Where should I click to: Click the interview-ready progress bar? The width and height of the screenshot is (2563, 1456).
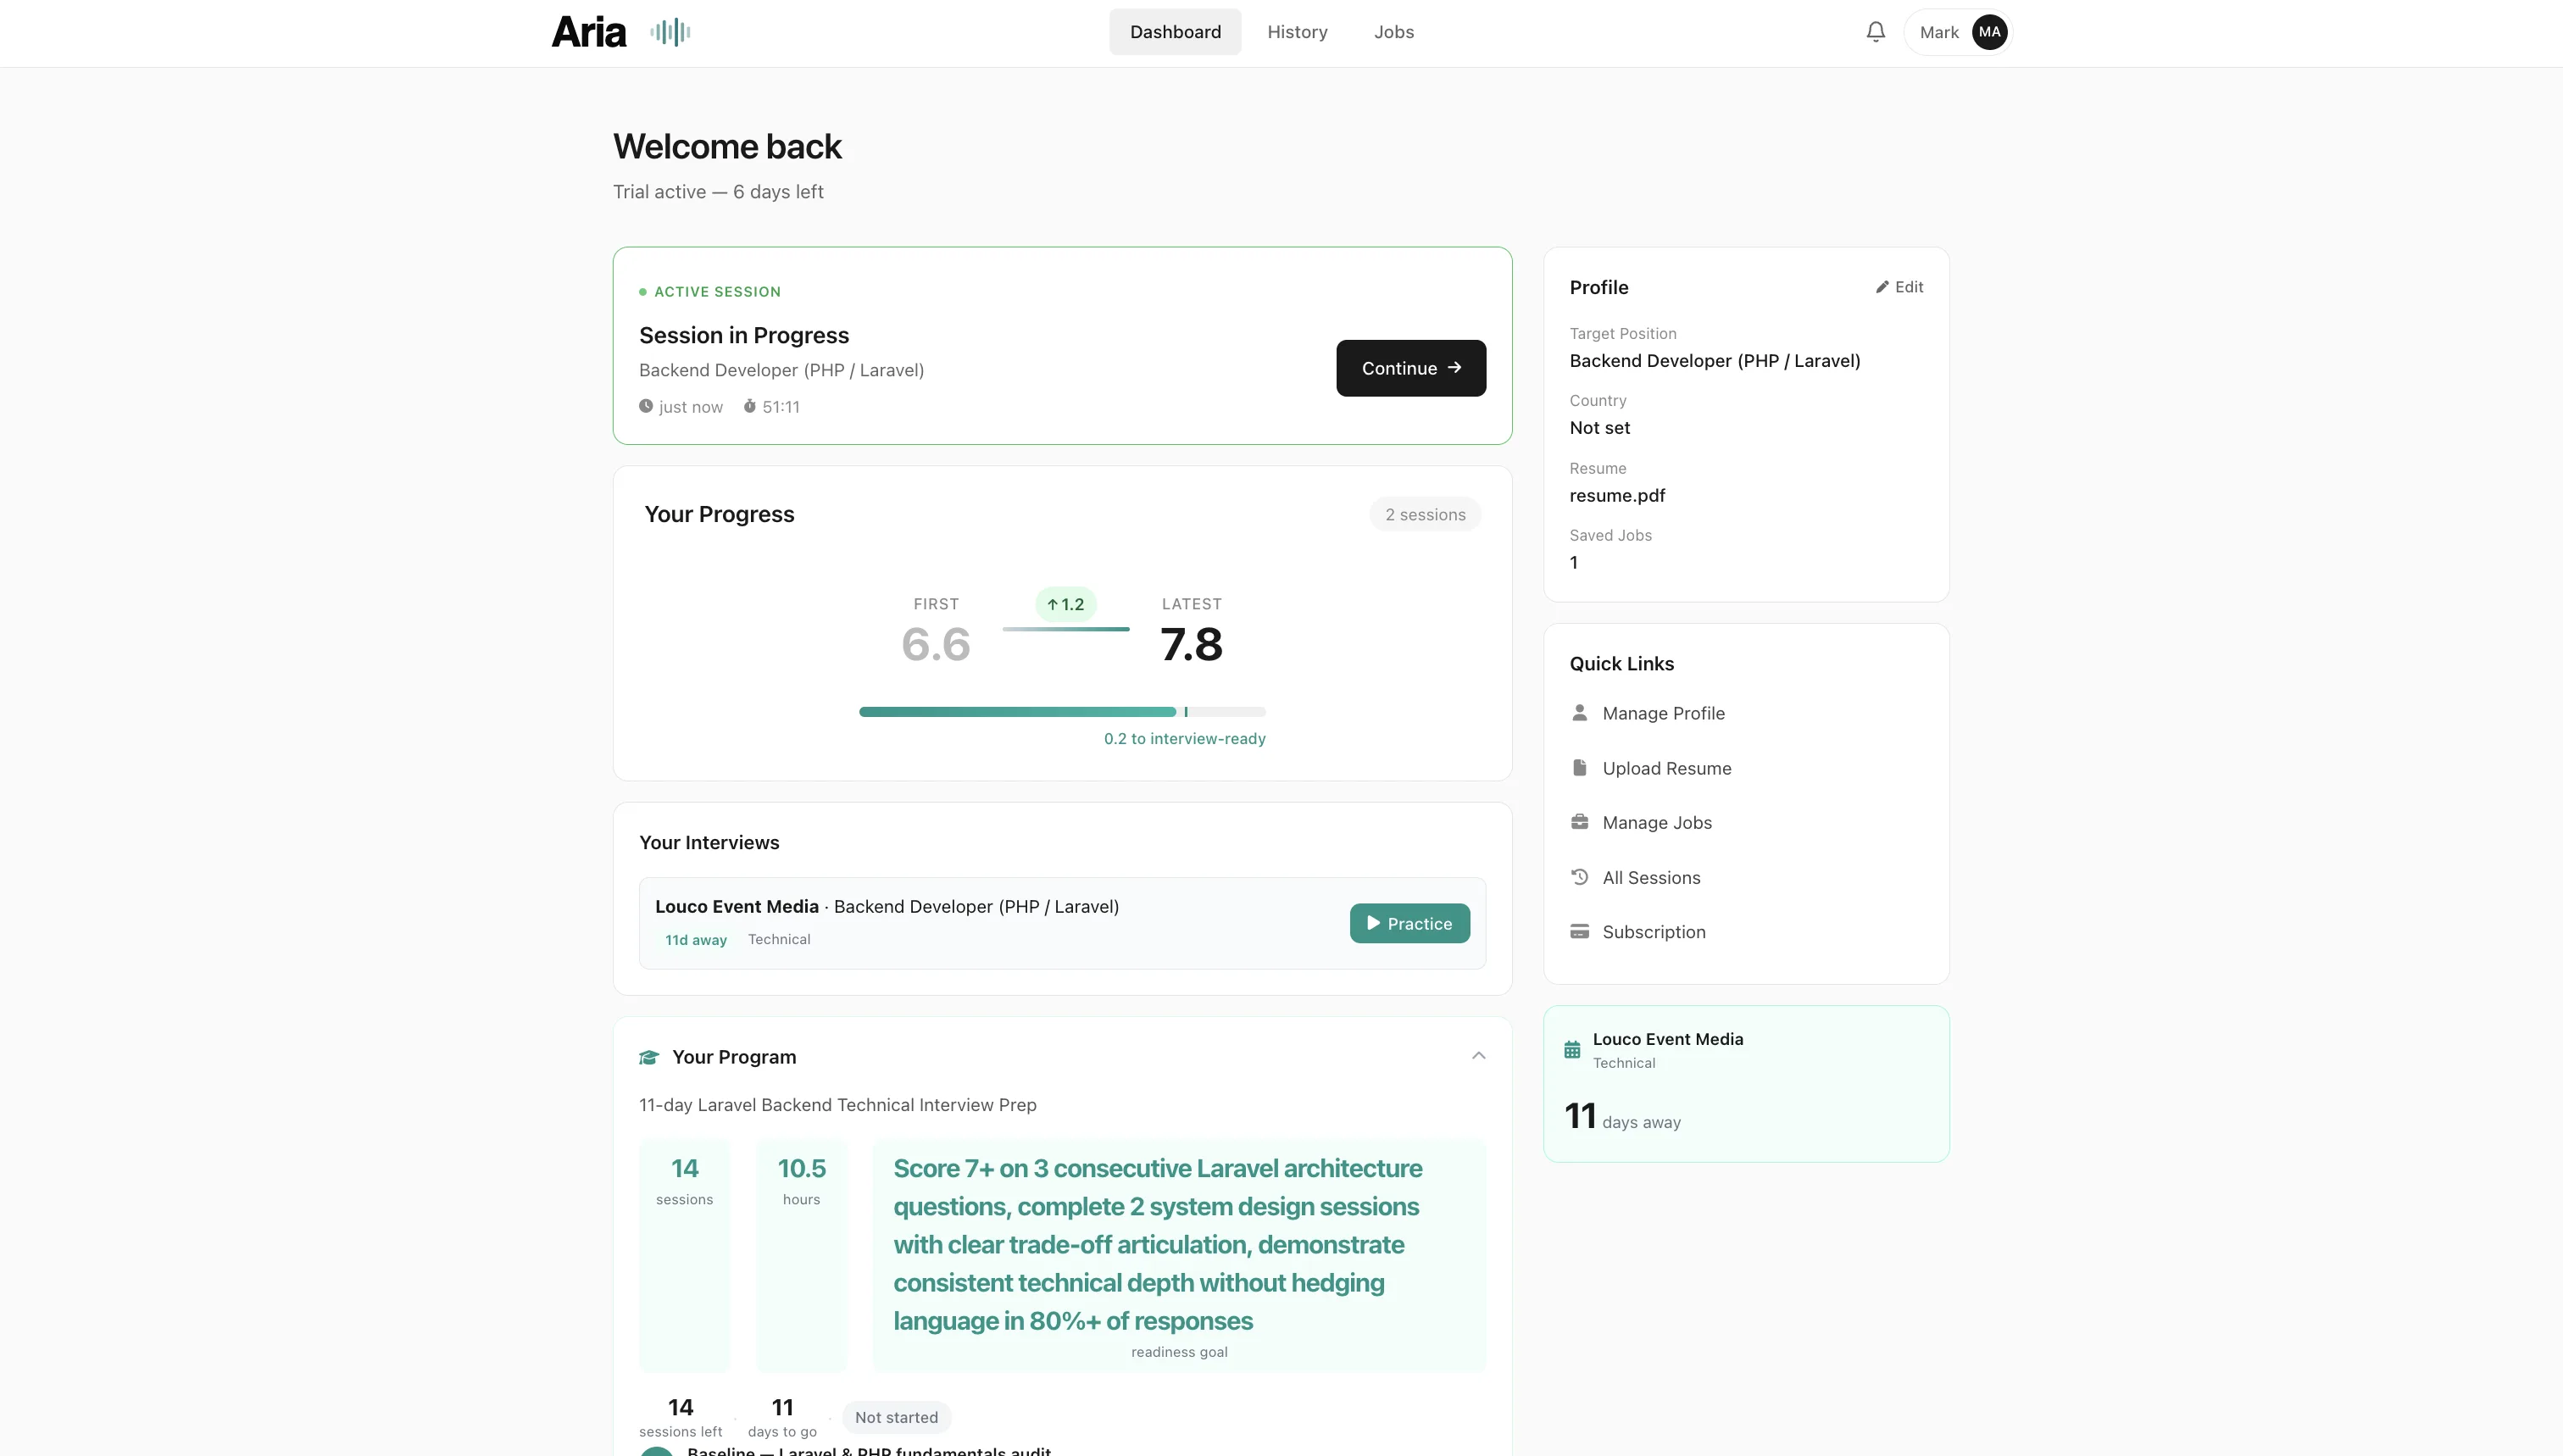point(1062,711)
